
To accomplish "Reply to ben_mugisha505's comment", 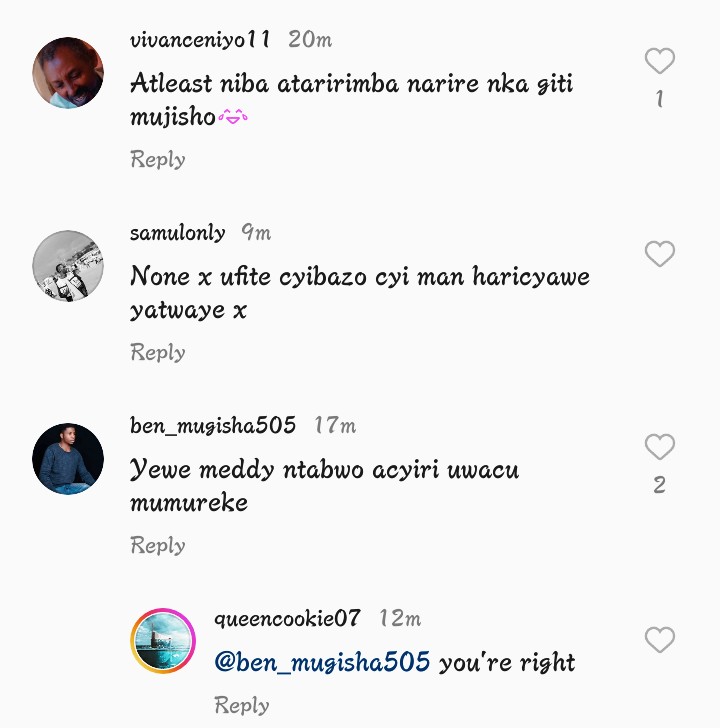I will point(158,545).
